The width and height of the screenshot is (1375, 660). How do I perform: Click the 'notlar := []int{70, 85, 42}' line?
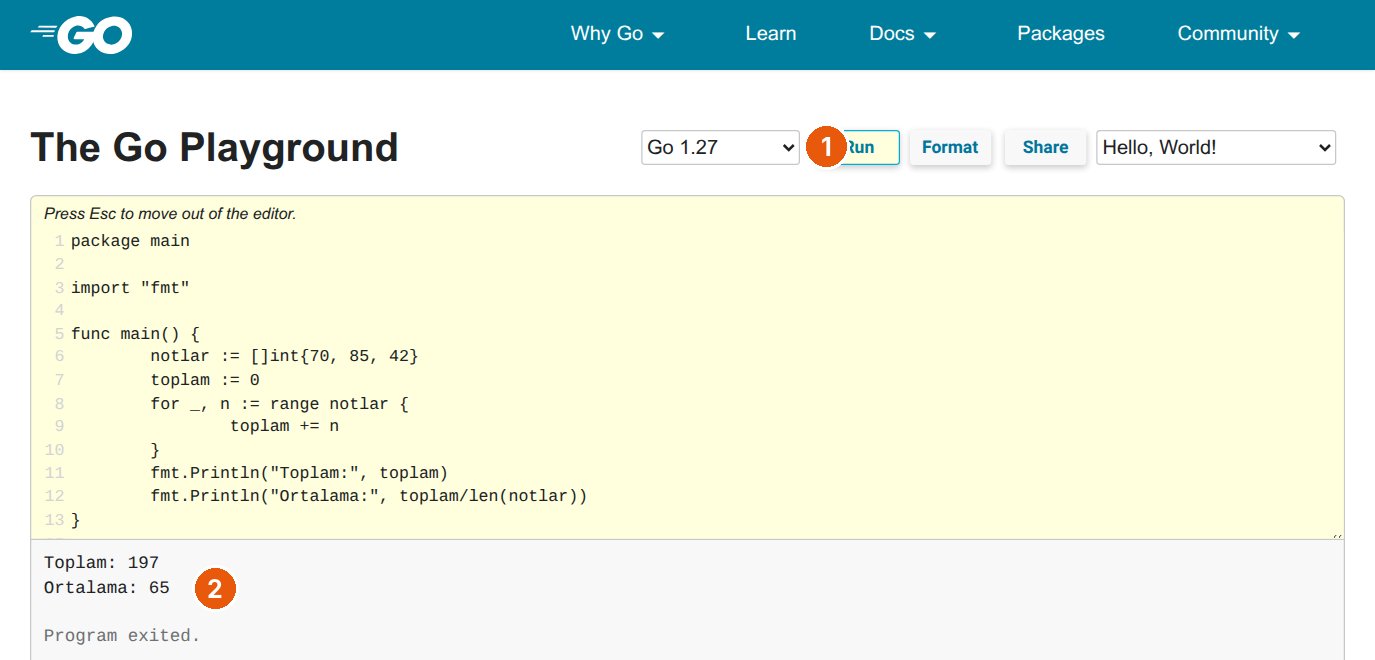[284, 357]
